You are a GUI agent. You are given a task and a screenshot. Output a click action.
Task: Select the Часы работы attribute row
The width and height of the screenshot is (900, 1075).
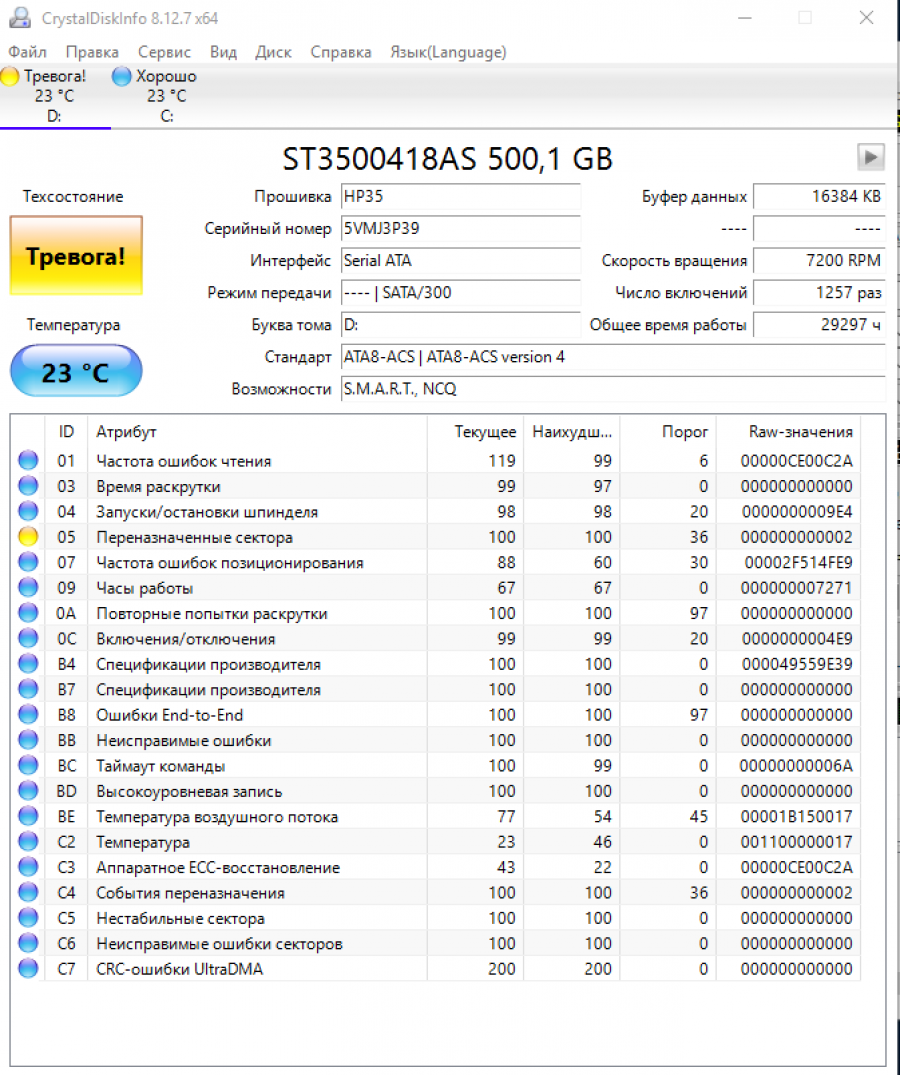145,588
